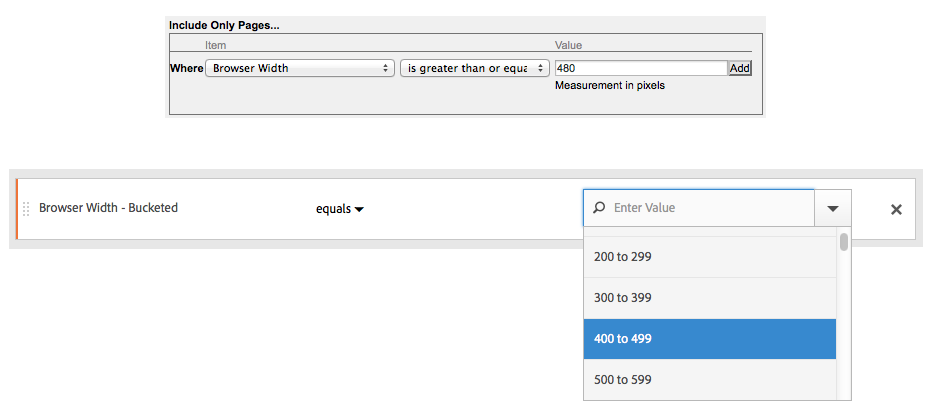Click the drag handle beside Browser Width - Bucketed
Image resolution: width=932 pixels, height=413 pixels.
pyautogui.click(x=26, y=209)
